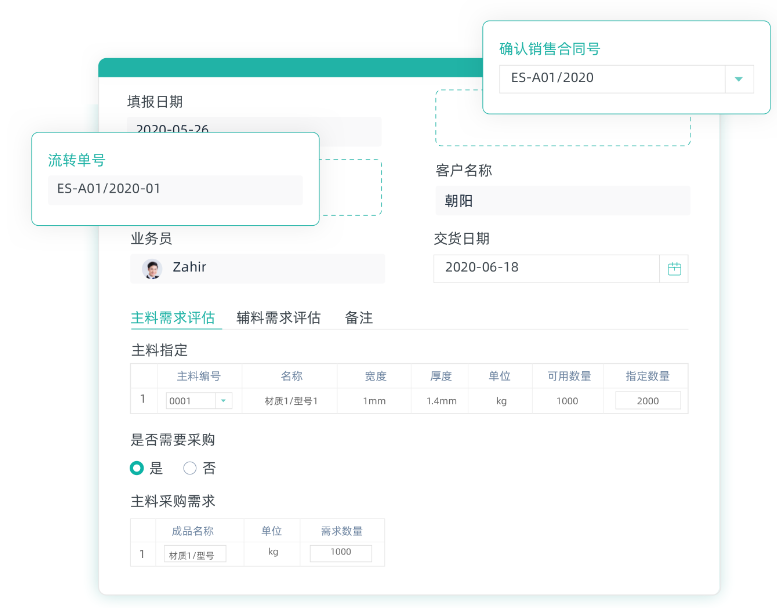
Task: Click the 指定数量 input showing 2000
Action: tap(647, 401)
